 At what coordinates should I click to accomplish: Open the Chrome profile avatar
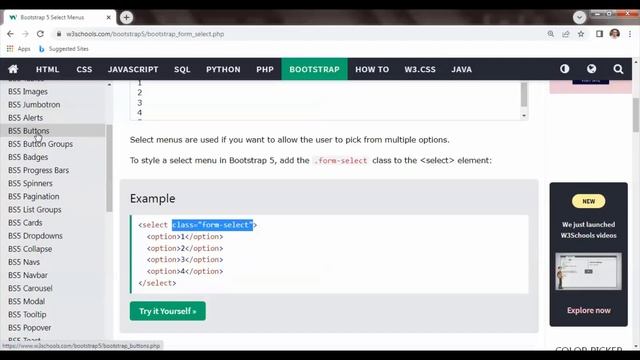tap(615, 34)
